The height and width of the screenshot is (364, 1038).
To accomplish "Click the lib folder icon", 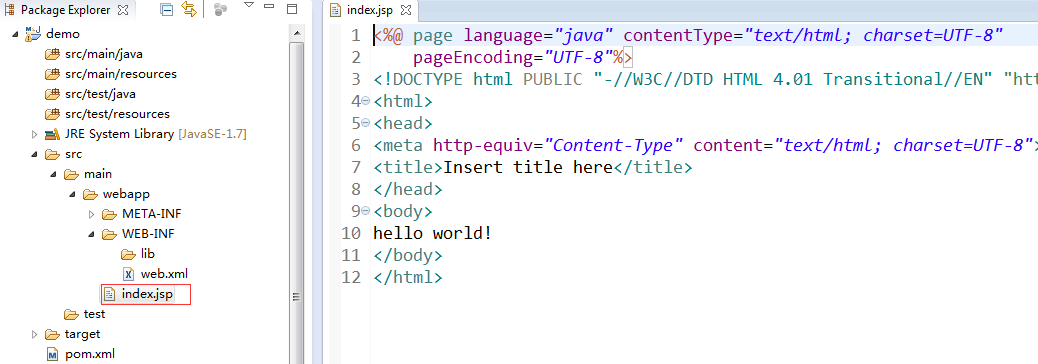I will (128, 254).
